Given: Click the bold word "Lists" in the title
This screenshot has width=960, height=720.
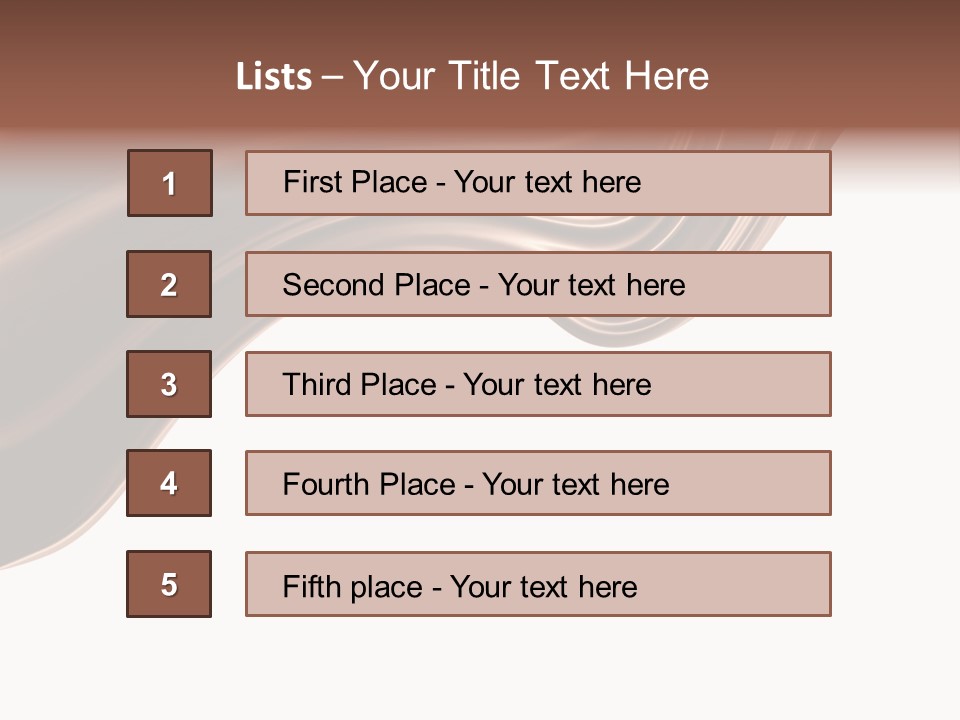Looking at the screenshot, I should click(x=273, y=77).
